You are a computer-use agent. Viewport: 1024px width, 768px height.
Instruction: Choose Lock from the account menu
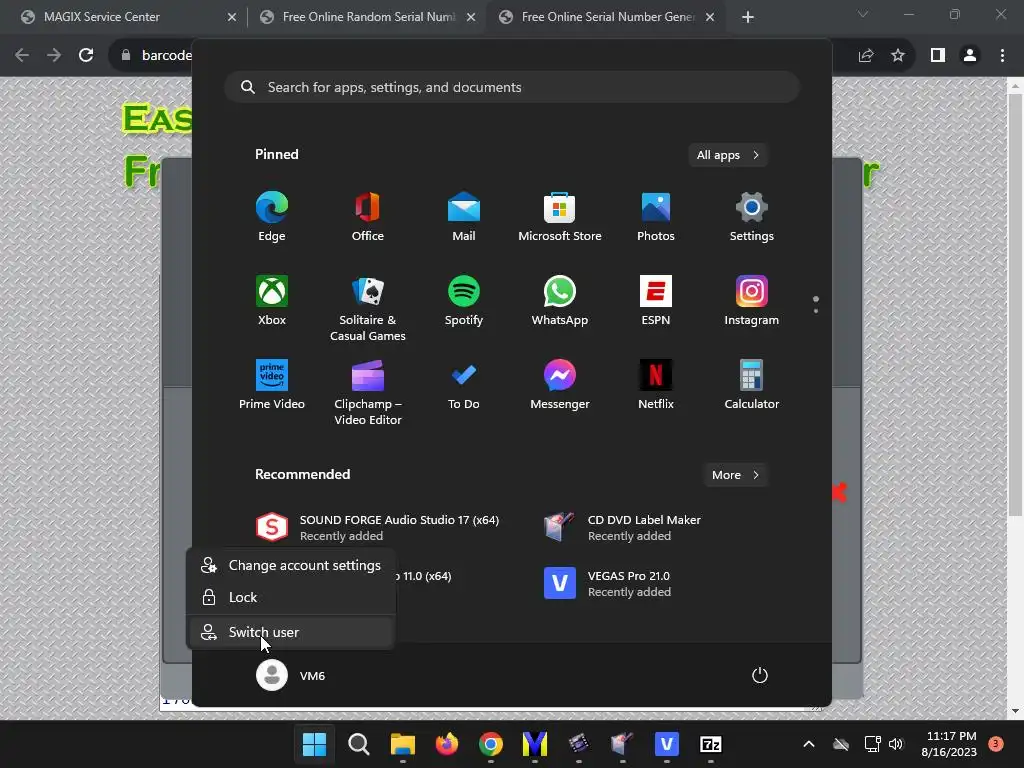coord(291,597)
